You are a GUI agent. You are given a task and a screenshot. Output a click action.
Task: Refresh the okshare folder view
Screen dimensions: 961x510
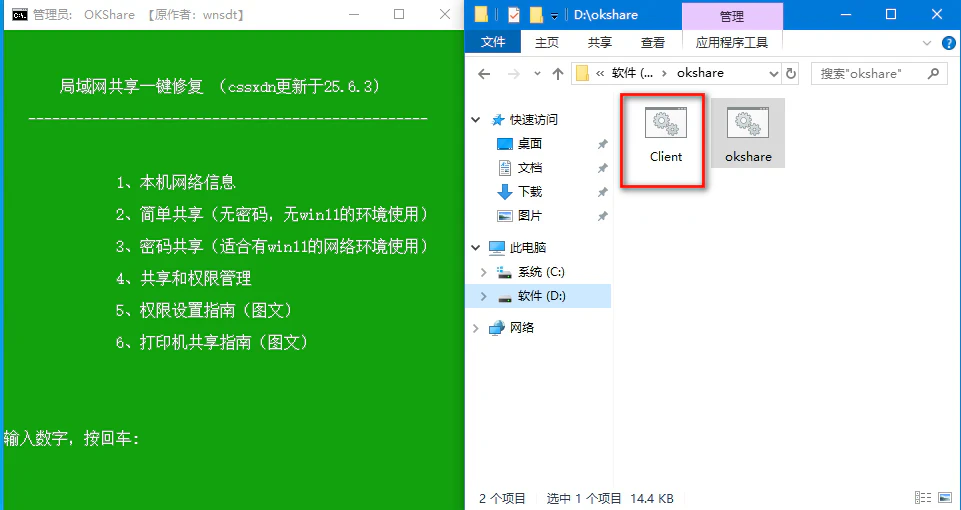(x=792, y=74)
